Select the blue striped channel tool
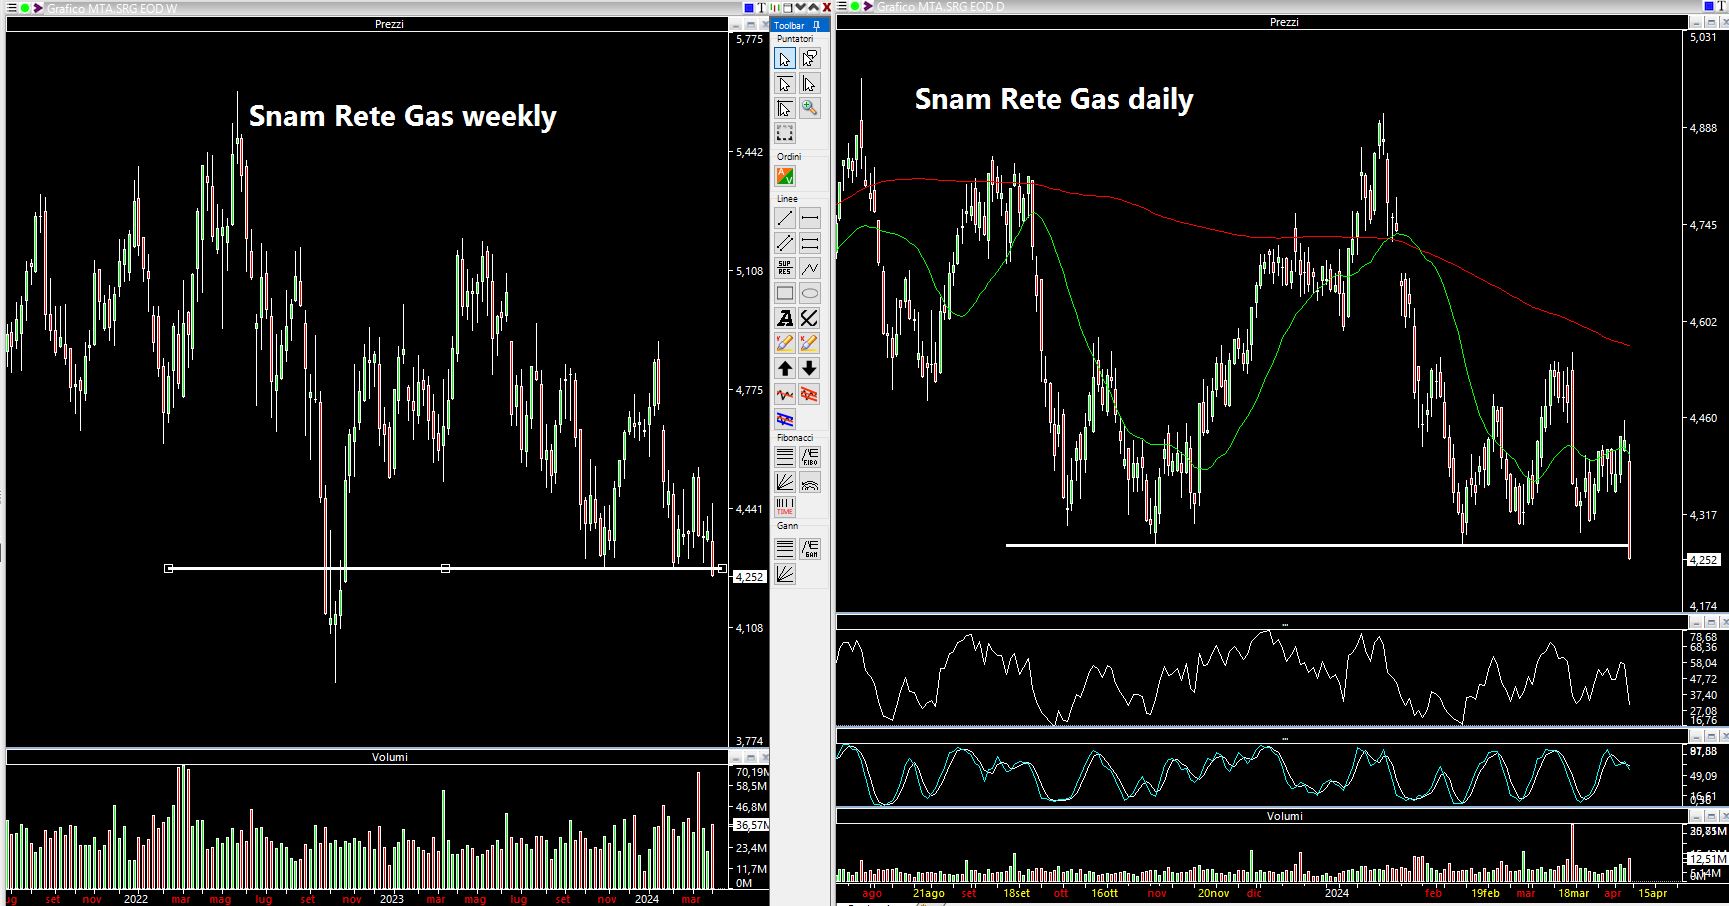This screenshot has width=1729, height=906. click(x=785, y=419)
